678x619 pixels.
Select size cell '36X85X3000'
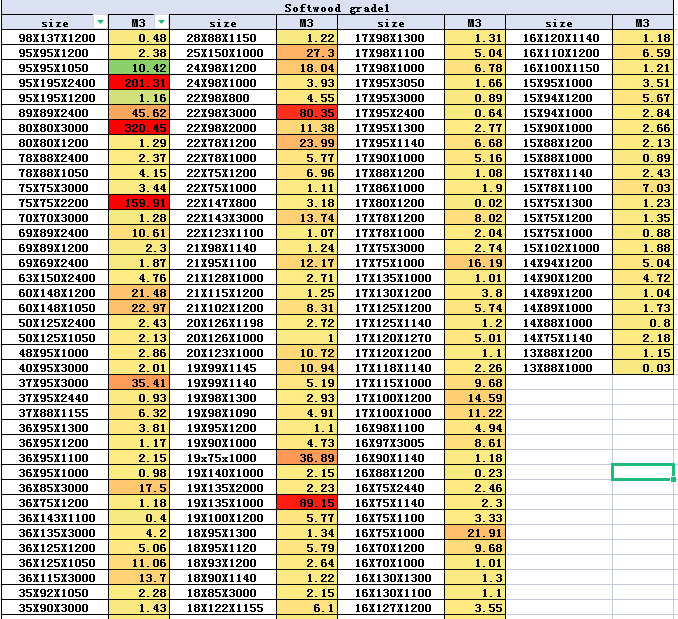(x=55, y=488)
